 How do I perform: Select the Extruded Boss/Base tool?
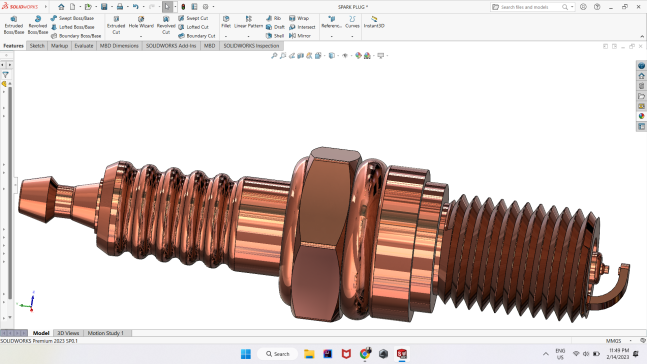click(x=14, y=26)
